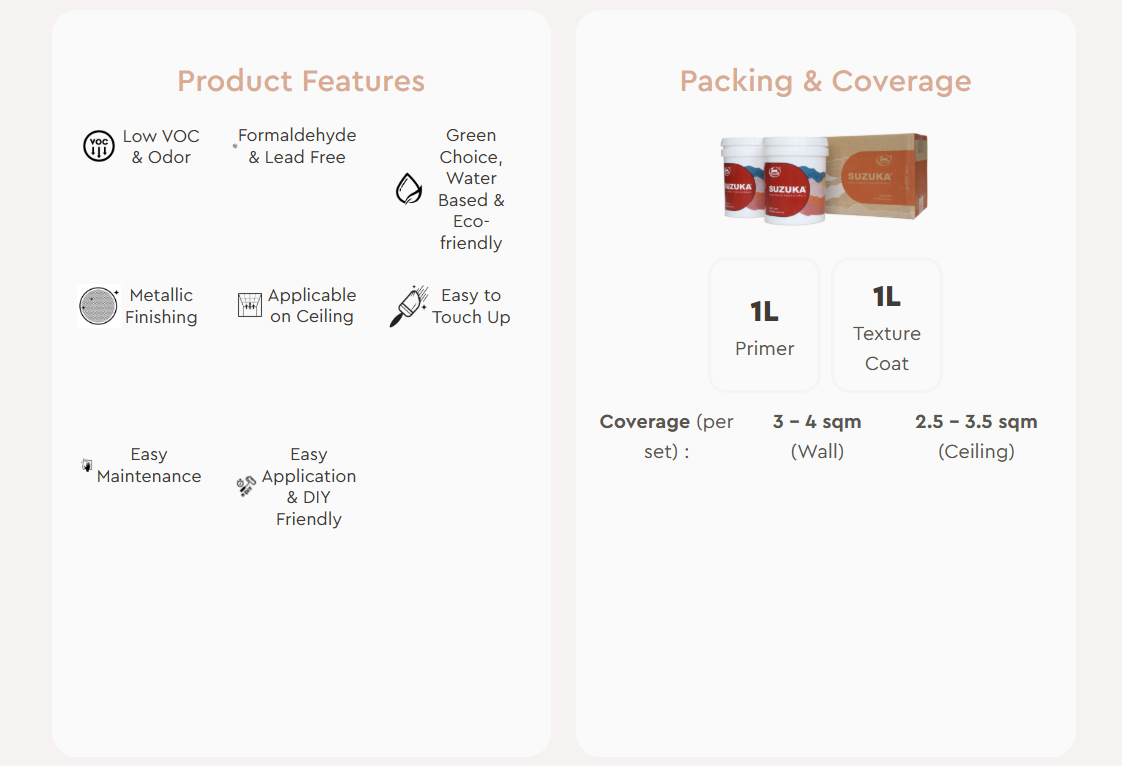The height and width of the screenshot is (766, 1122).
Task: Click the "Formaldehyde & Lead Free" text
Action: [297, 146]
